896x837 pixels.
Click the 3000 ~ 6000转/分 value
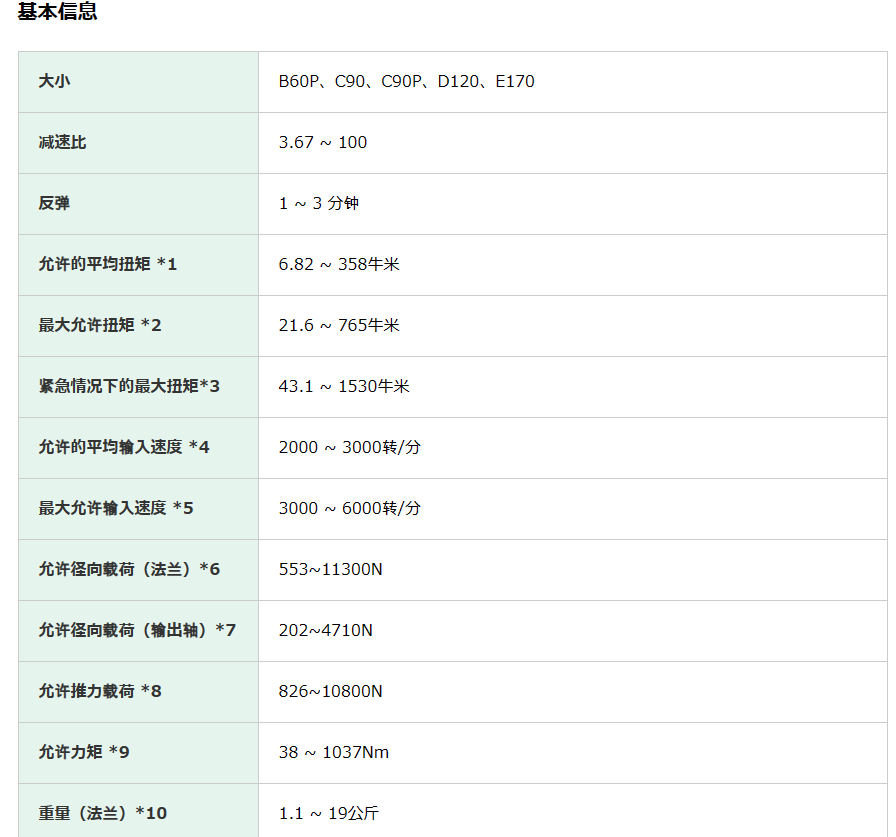(350, 508)
